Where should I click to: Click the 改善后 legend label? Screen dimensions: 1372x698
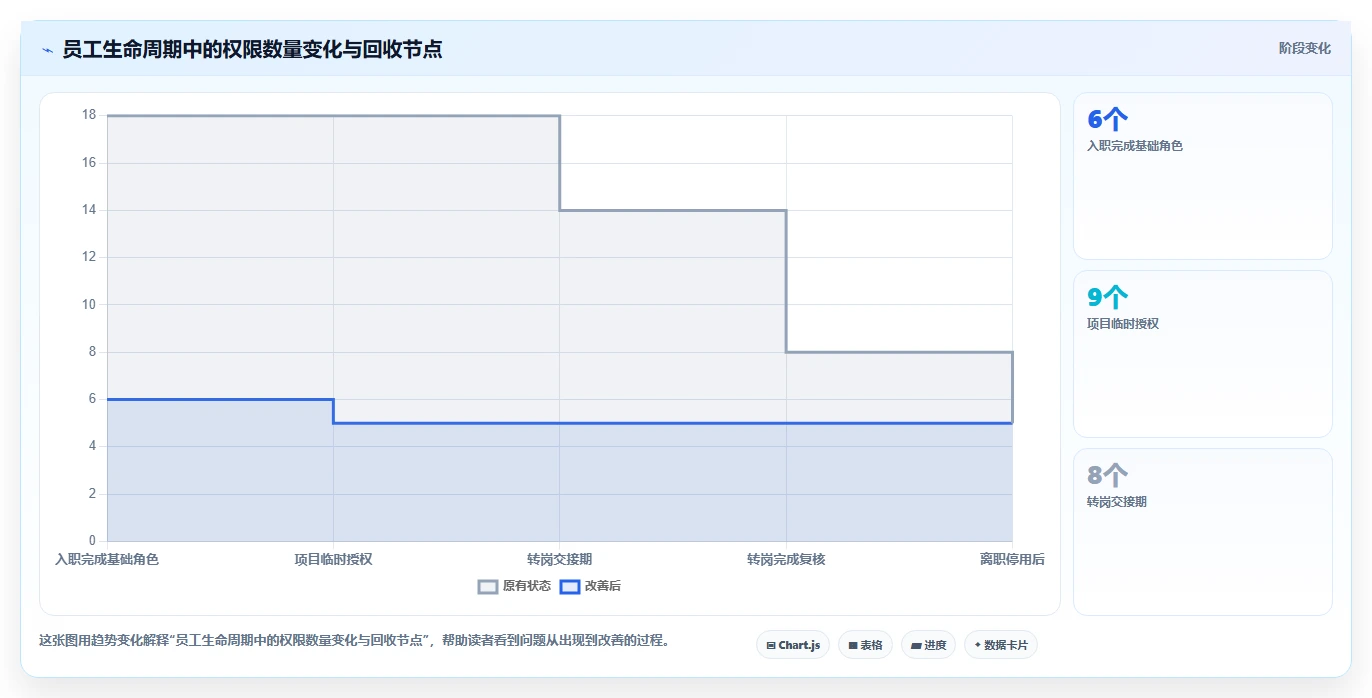pos(603,586)
